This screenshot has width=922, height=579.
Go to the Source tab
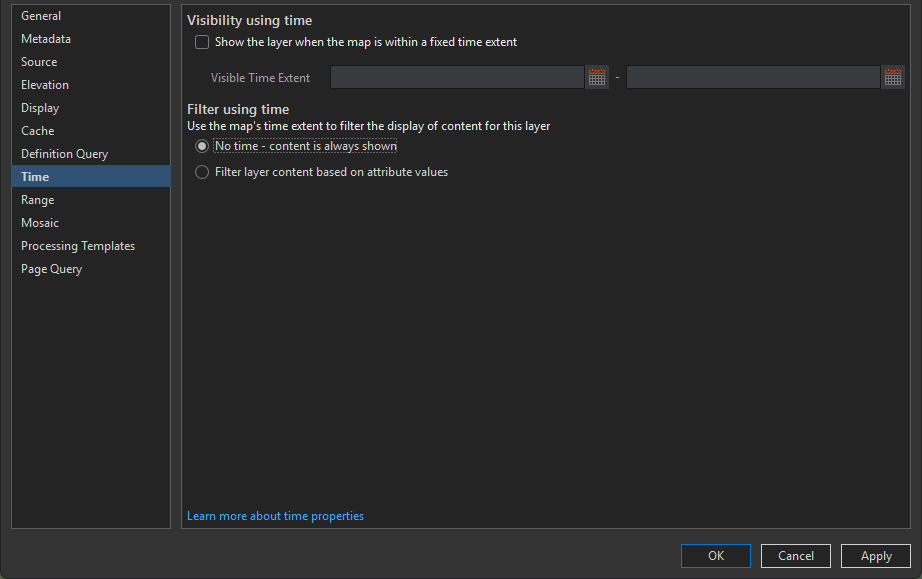pos(39,62)
